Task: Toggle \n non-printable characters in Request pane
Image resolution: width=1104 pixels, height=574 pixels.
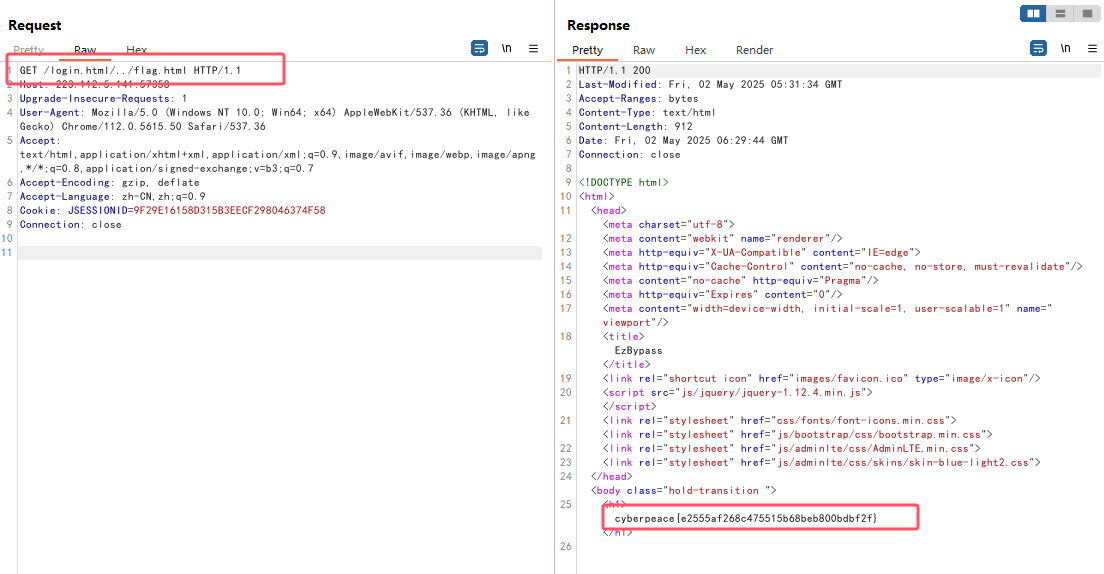Action: [506, 49]
